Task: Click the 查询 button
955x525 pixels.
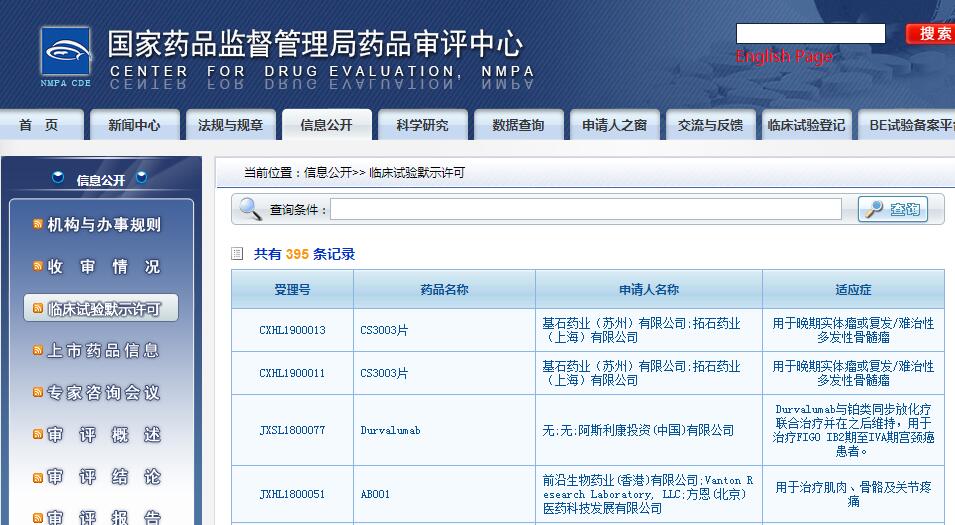Action: (x=893, y=209)
